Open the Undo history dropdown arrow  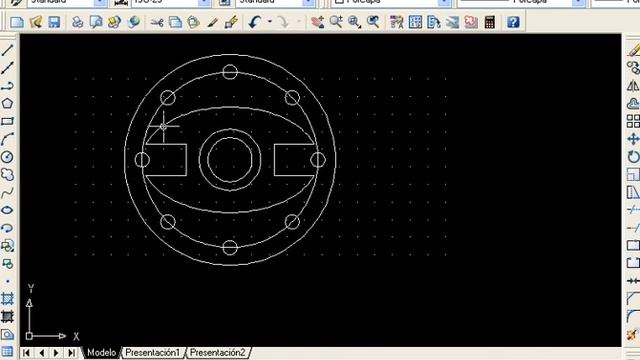pyautogui.click(x=270, y=22)
